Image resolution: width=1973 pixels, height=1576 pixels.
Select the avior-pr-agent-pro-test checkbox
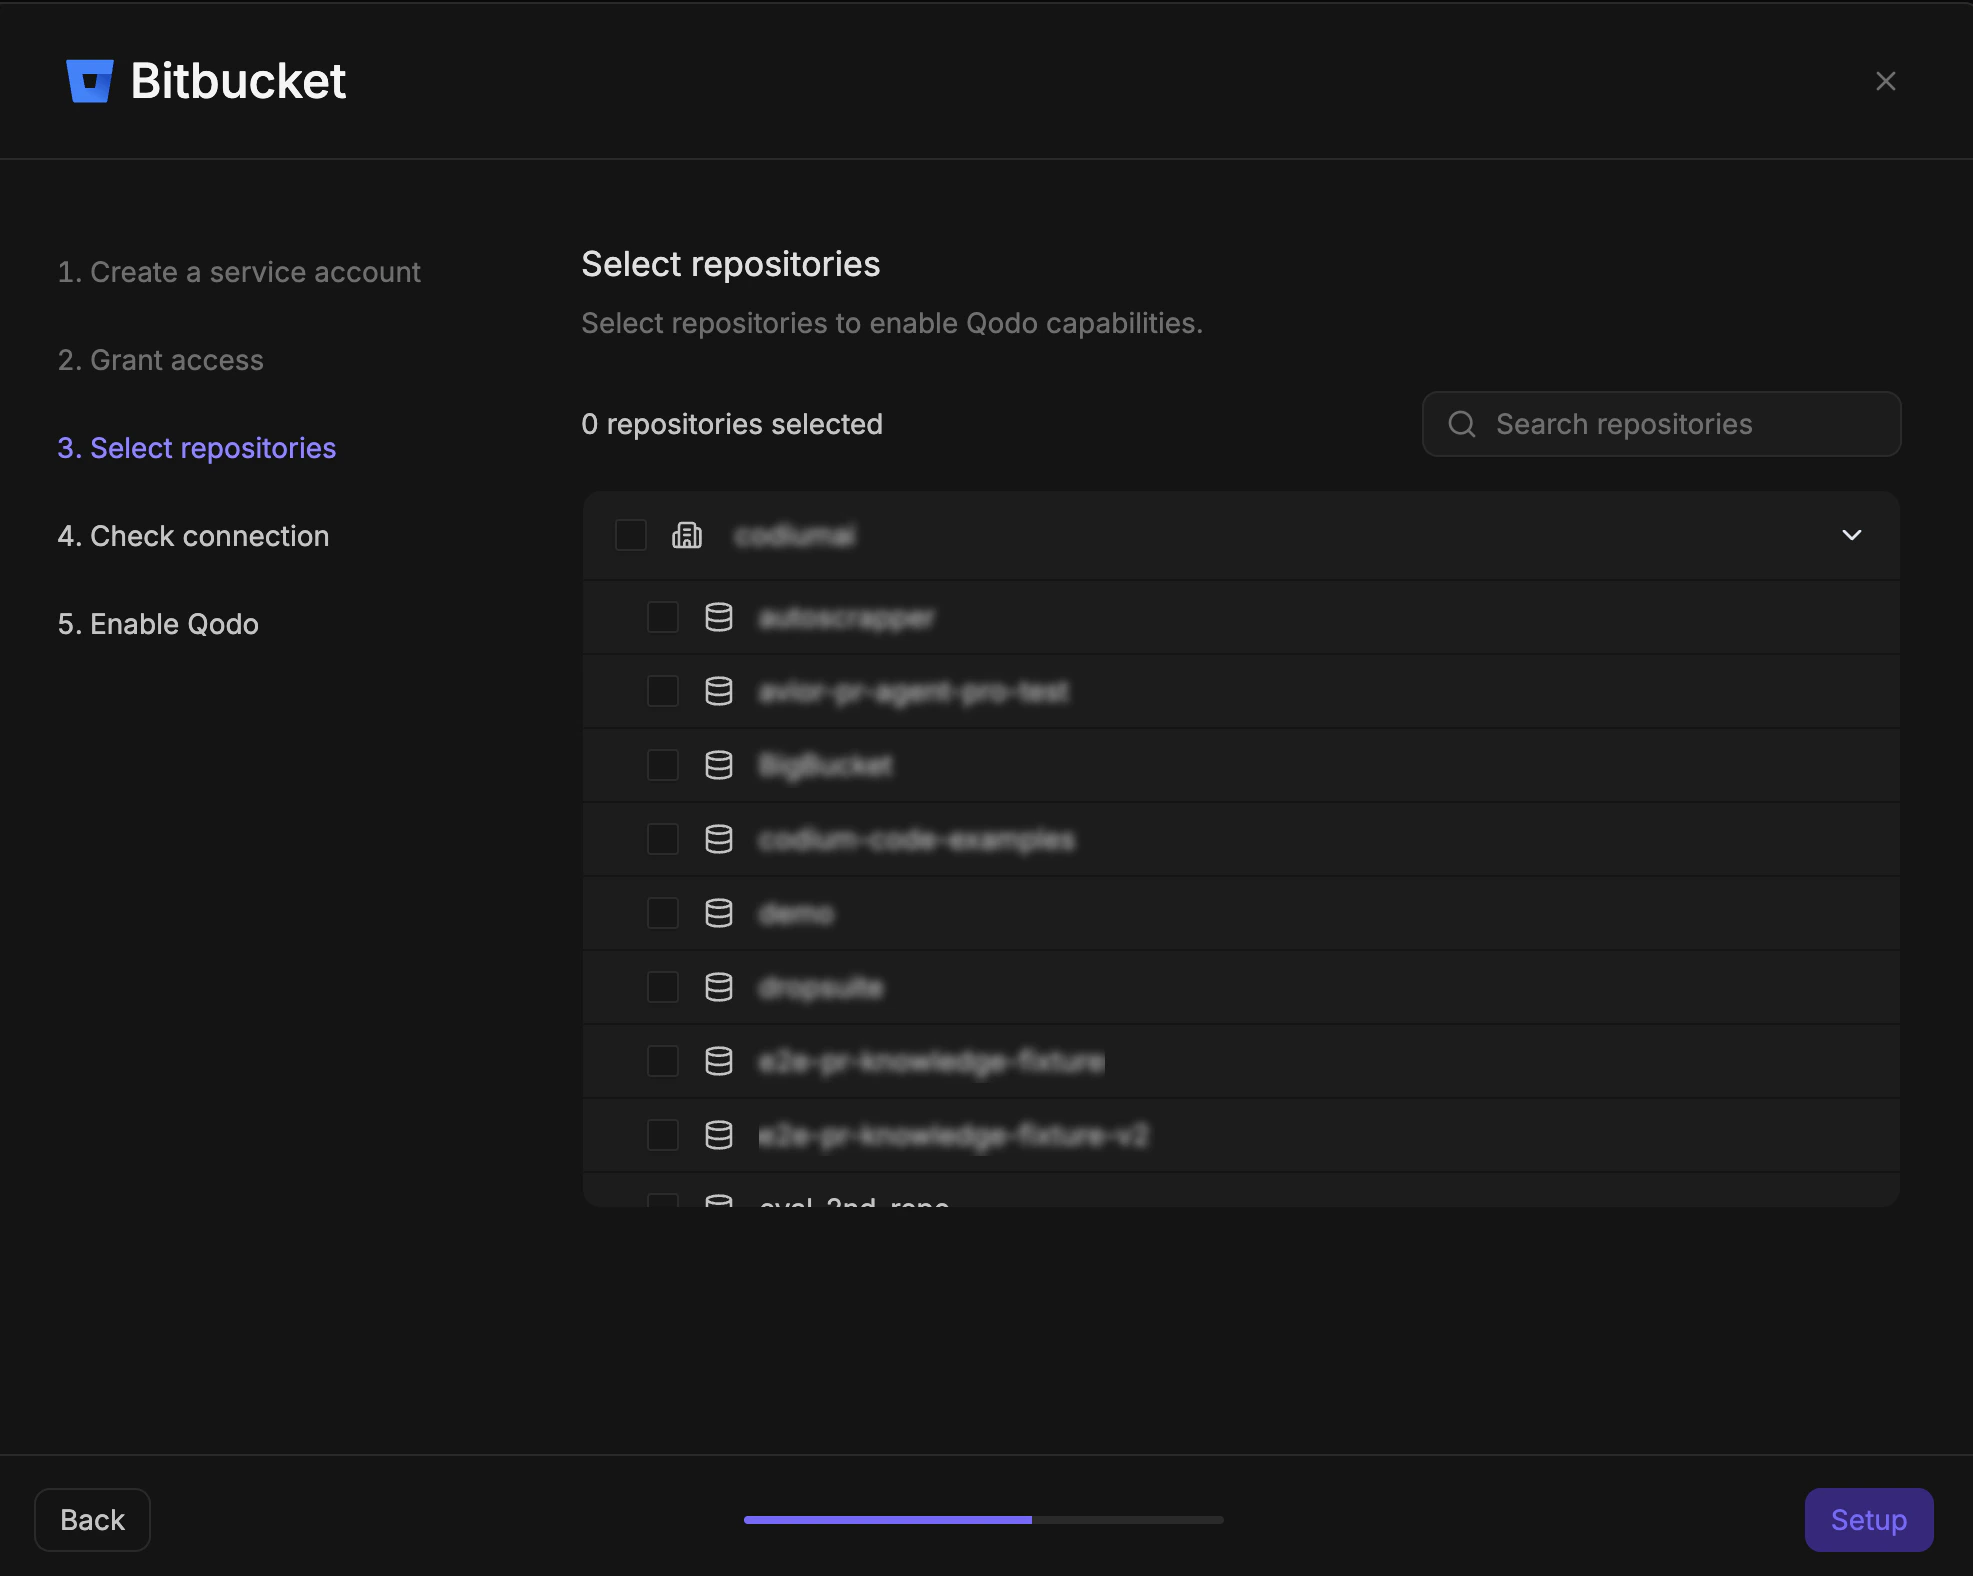[x=662, y=691]
